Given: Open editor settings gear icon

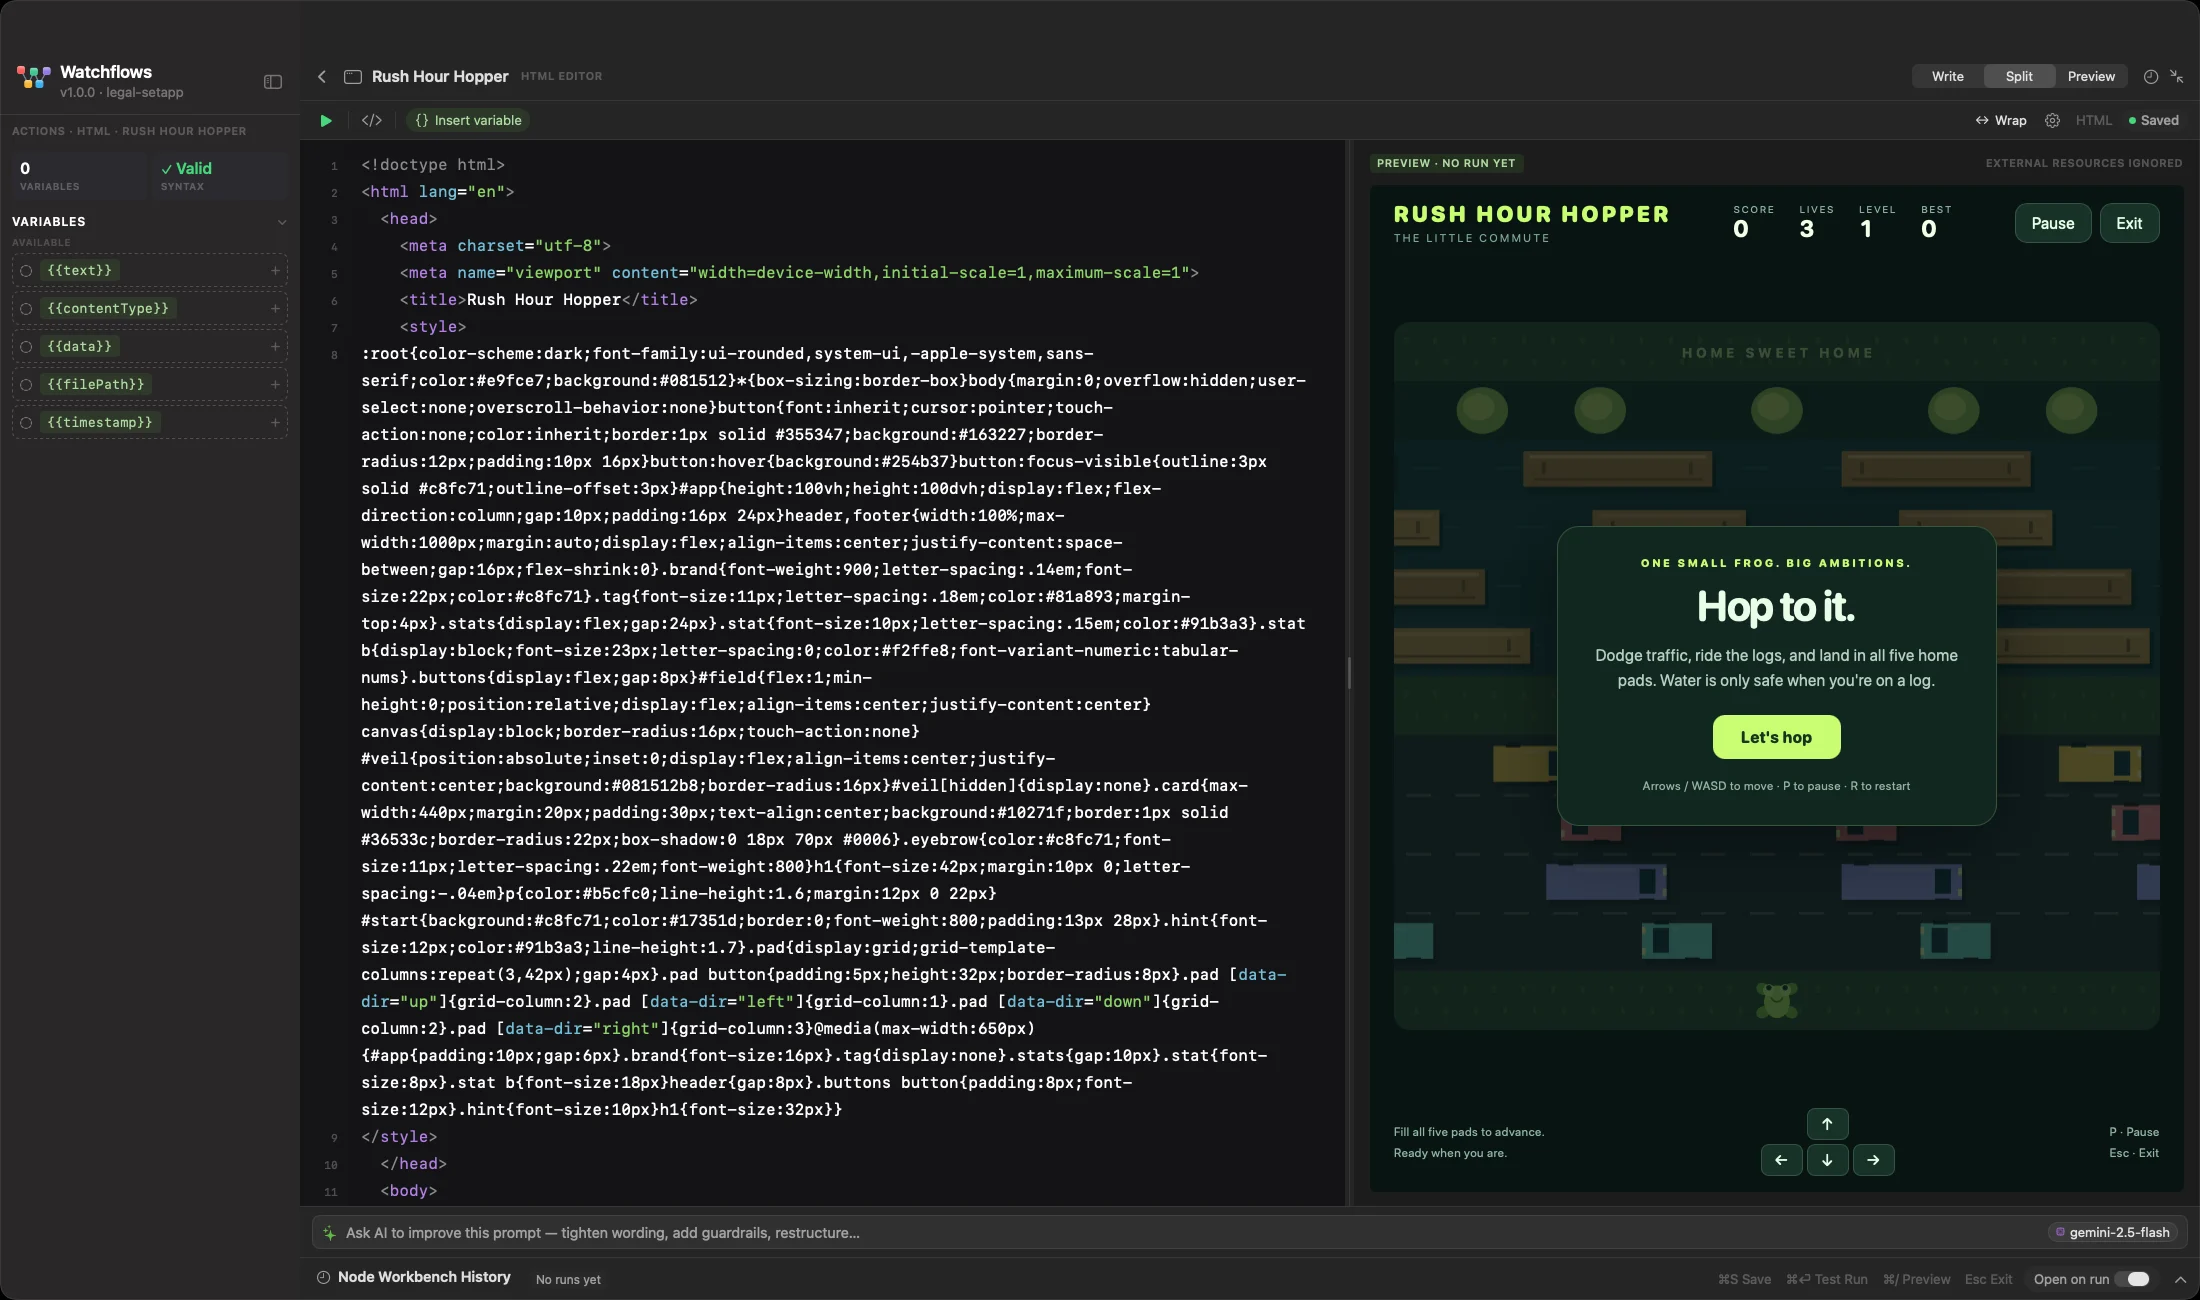Looking at the screenshot, I should click(x=2052, y=120).
